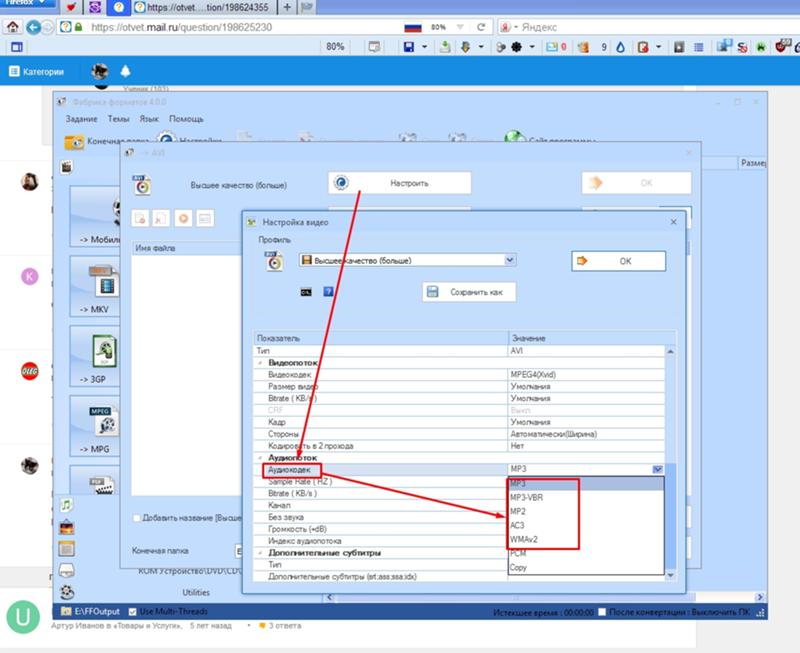The width and height of the screenshot is (800, 653).
Task: Click the notification bell on the mail.ru header
Action: (126, 71)
